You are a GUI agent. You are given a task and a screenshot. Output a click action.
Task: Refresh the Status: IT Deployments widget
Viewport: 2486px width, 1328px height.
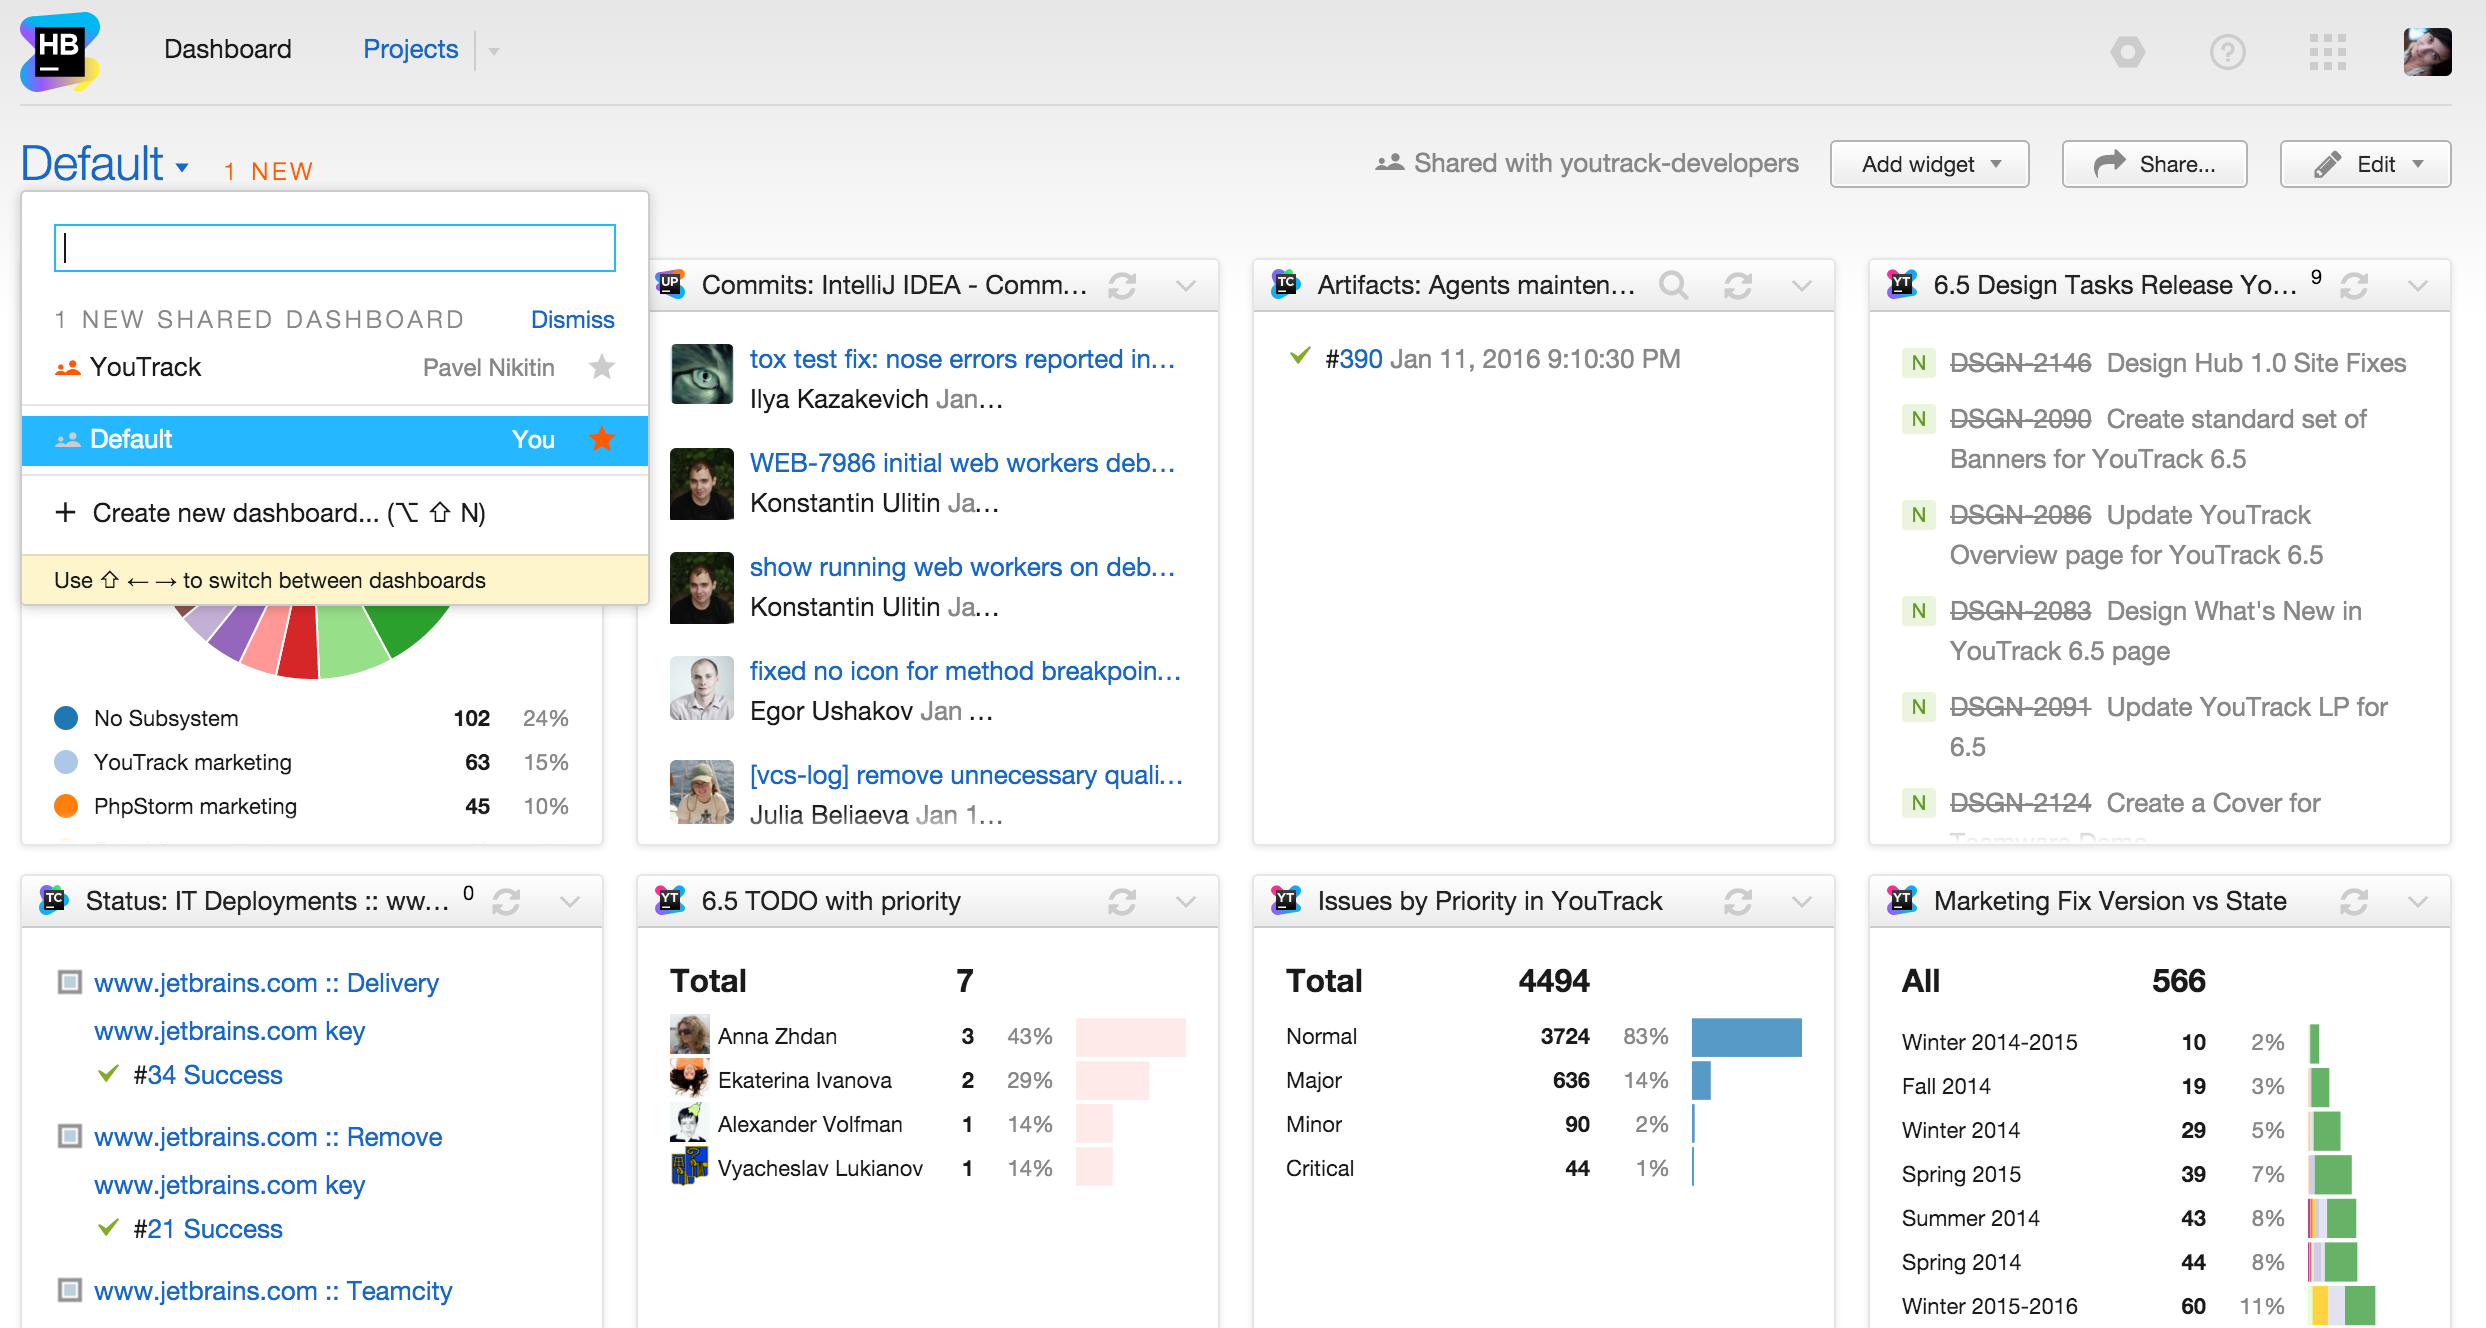pos(506,902)
